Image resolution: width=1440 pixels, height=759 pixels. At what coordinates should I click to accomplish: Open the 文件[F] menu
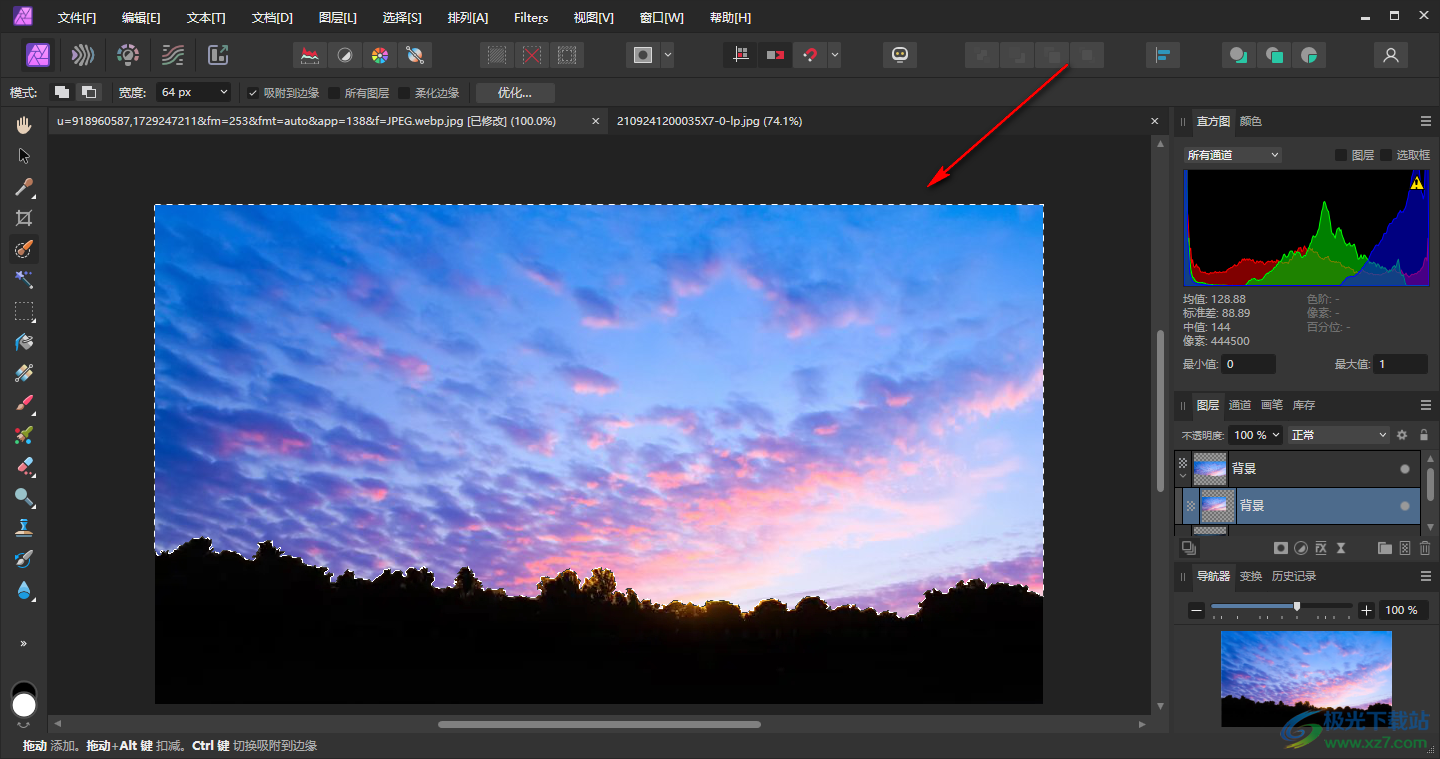tap(77, 18)
